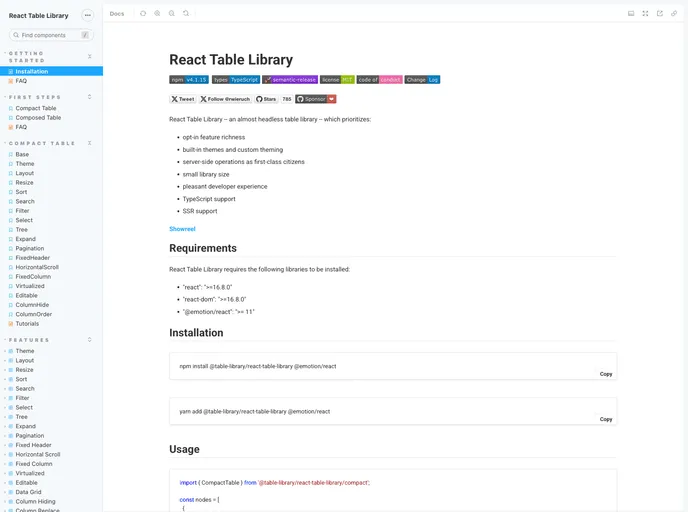Click the semantic-release badge
Screen dimensions: 688x512
click(x=290, y=79)
